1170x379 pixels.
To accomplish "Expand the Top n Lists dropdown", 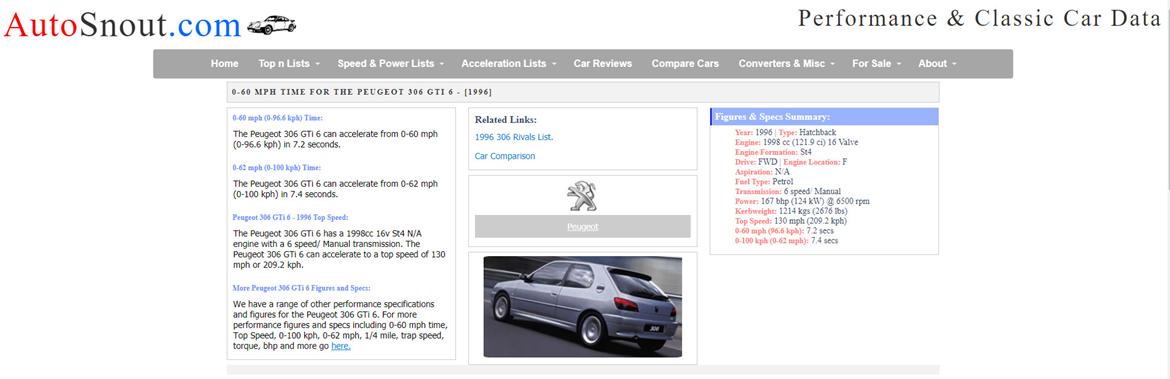I will tap(289, 63).
